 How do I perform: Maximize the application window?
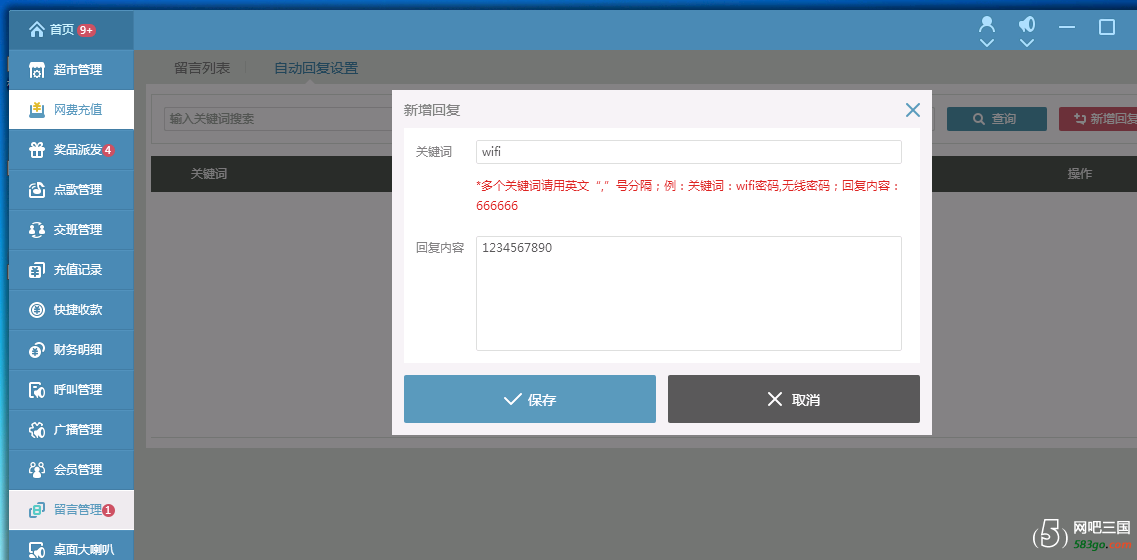(x=1107, y=27)
